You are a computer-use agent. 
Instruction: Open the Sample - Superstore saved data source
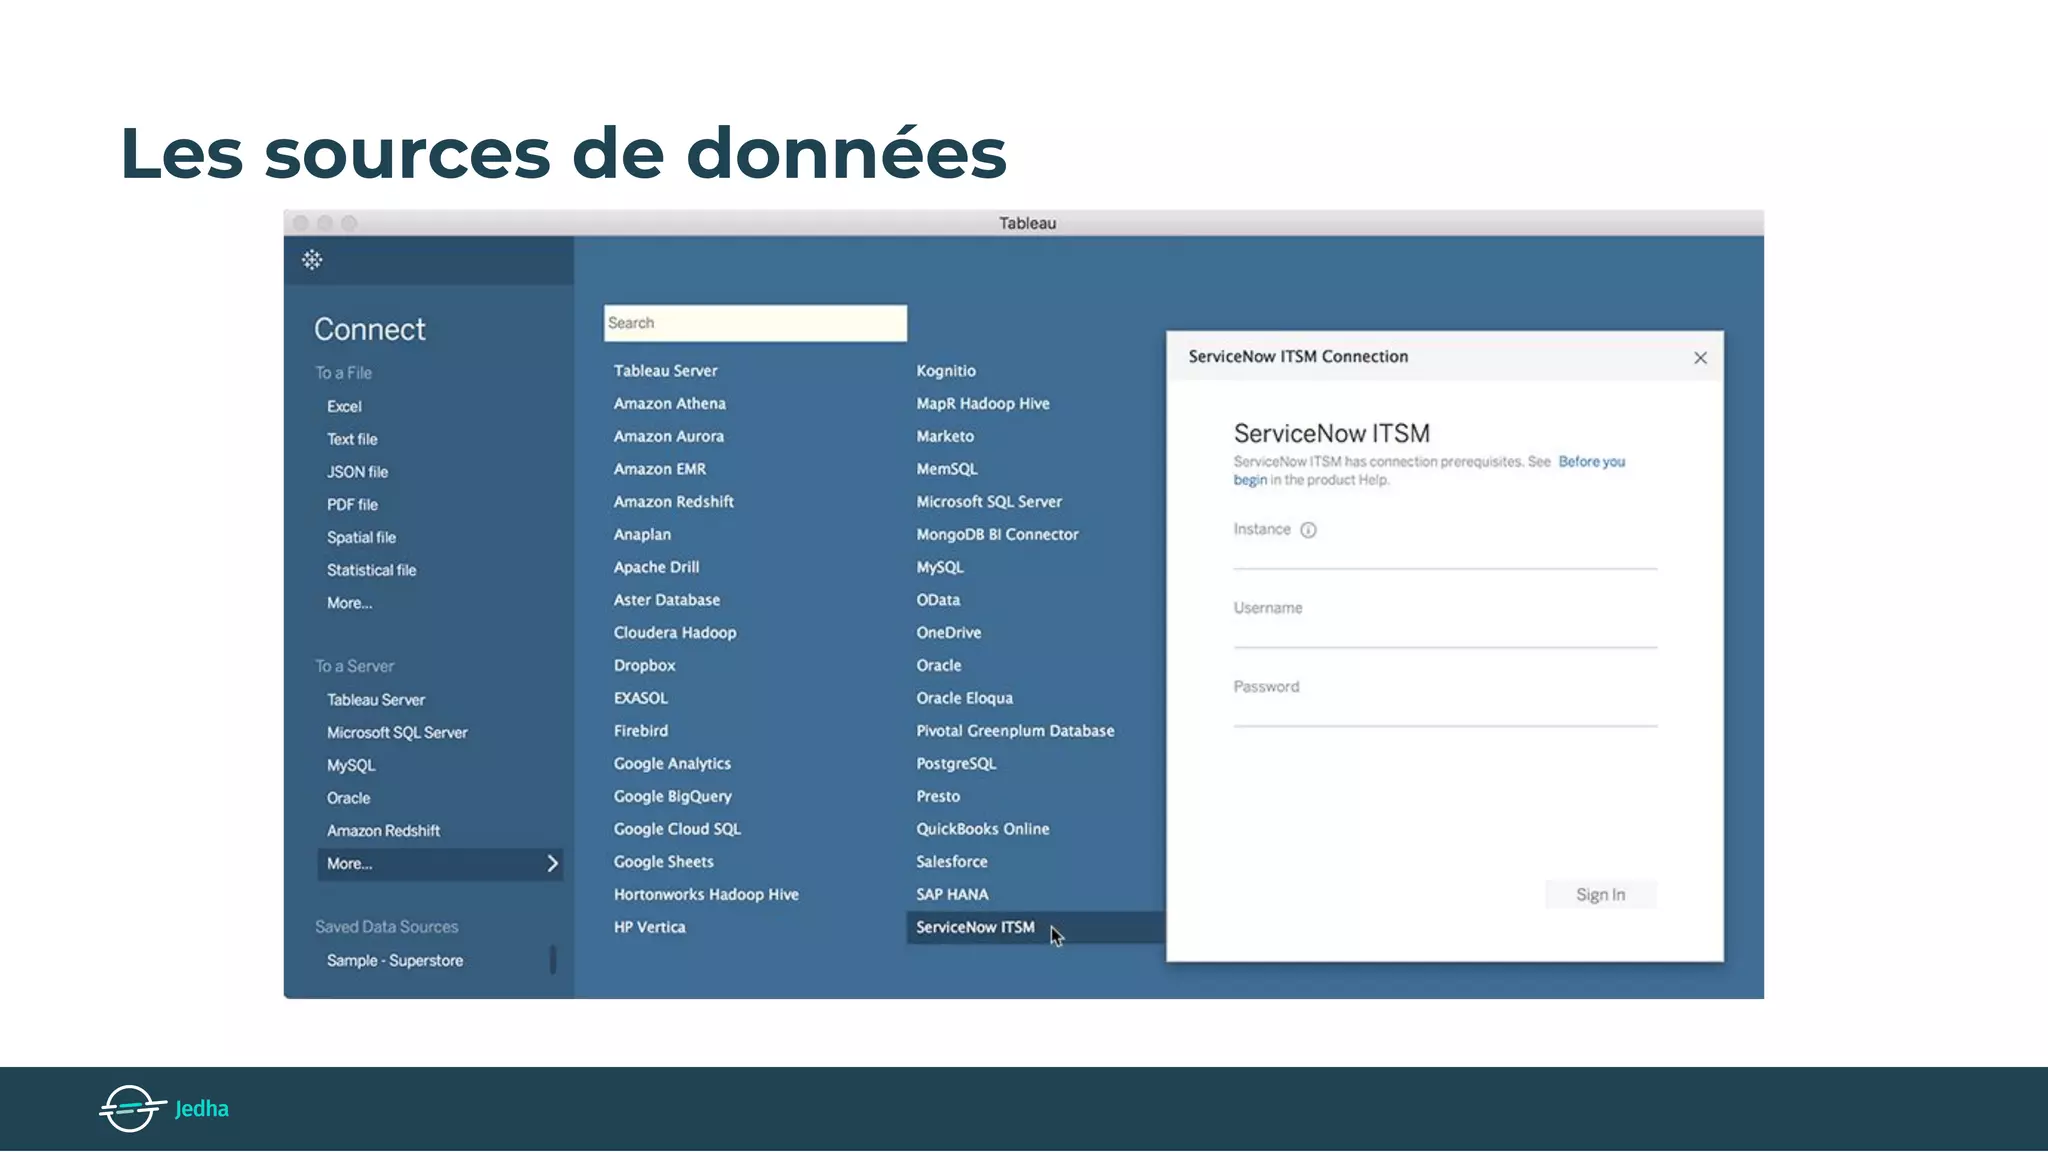[x=395, y=960]
